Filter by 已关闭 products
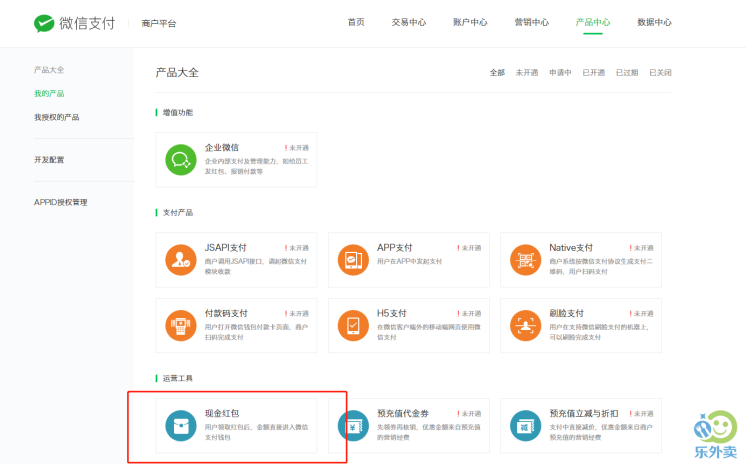The image size is (746, 464). click(x=660, y=72)
